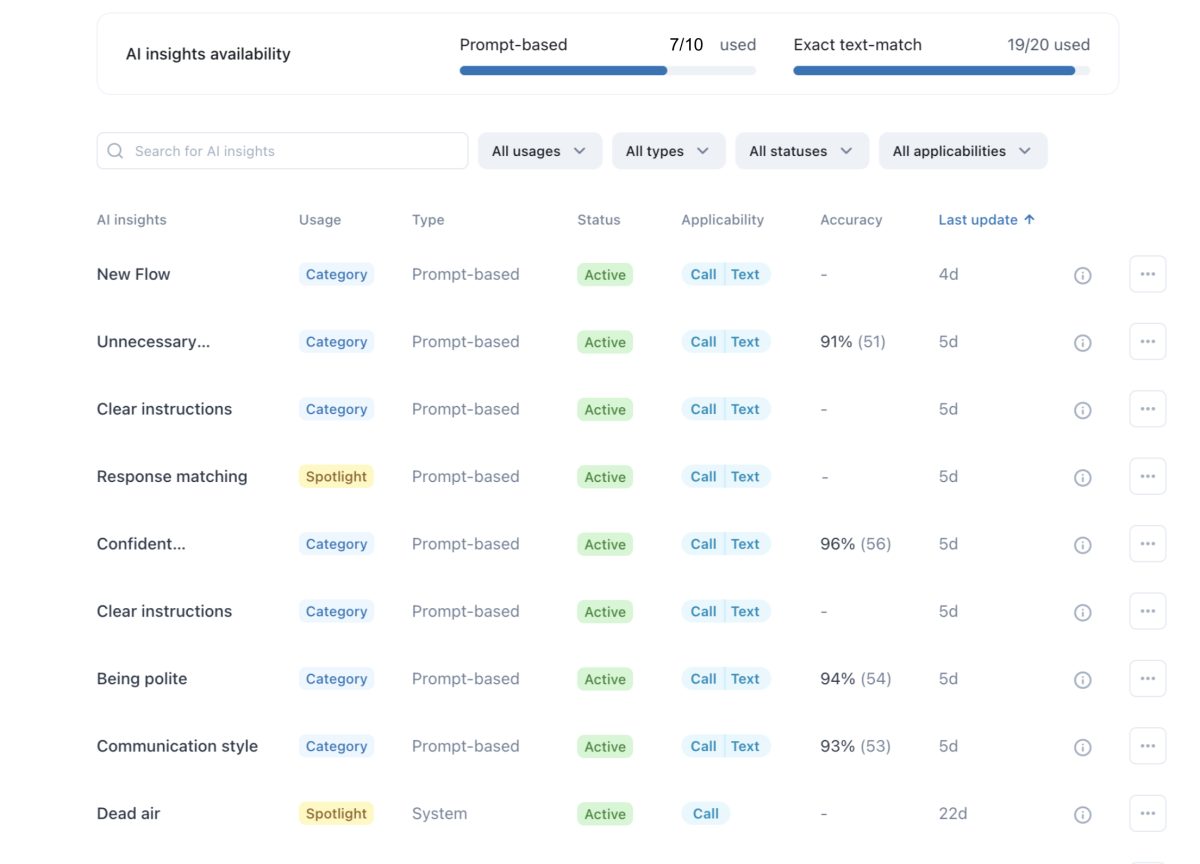Open more options for Confident… insight
1200x864 pixels.
click(x=1147, y=544)
